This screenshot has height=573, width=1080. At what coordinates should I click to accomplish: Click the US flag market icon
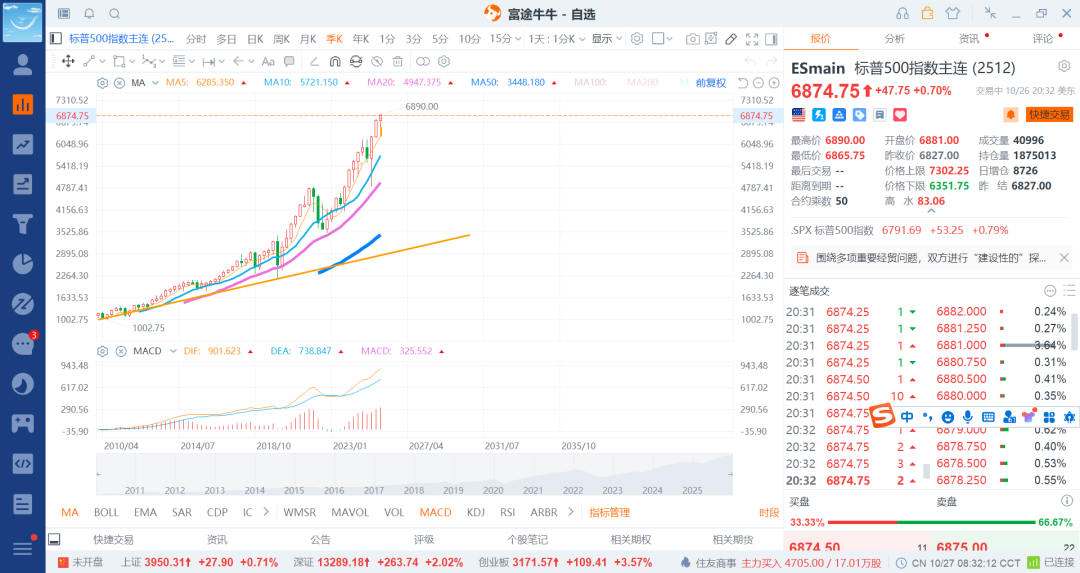pos(798,115)
